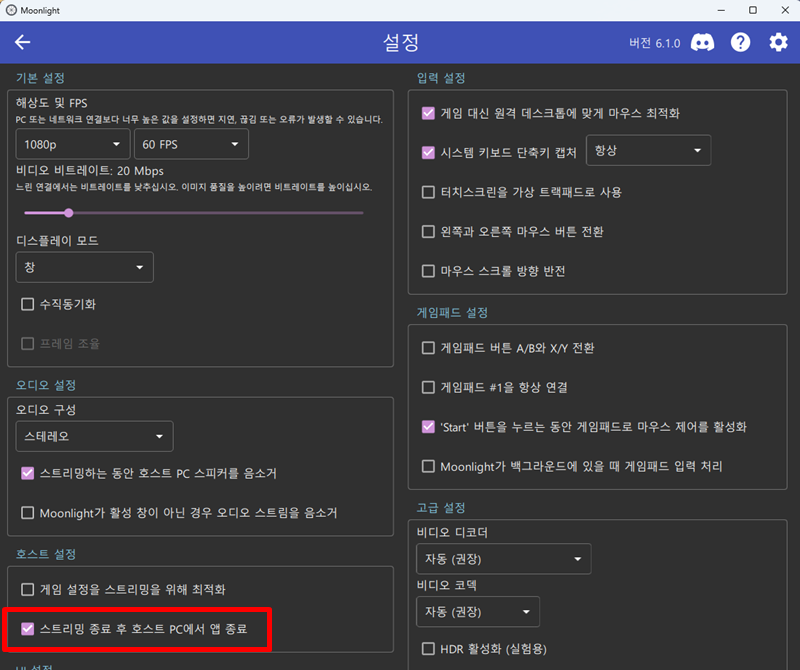
Task: Enable 터치스크린을 가상 트랙패드로 사용
Action: [428, 192]
